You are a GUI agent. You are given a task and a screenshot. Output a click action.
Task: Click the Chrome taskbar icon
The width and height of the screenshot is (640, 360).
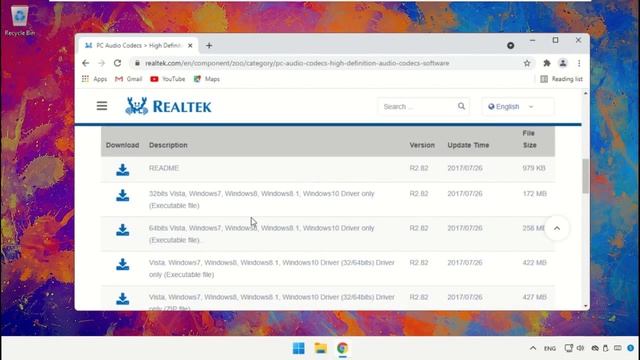click(342, 348)
